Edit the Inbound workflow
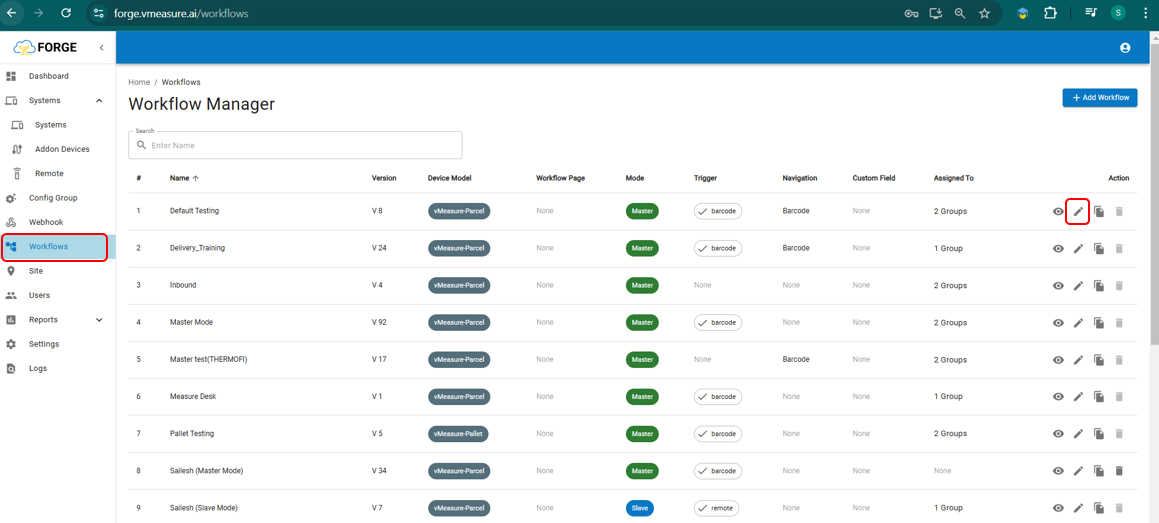Screen dimensions: 1159x523 click(1078, 286)
